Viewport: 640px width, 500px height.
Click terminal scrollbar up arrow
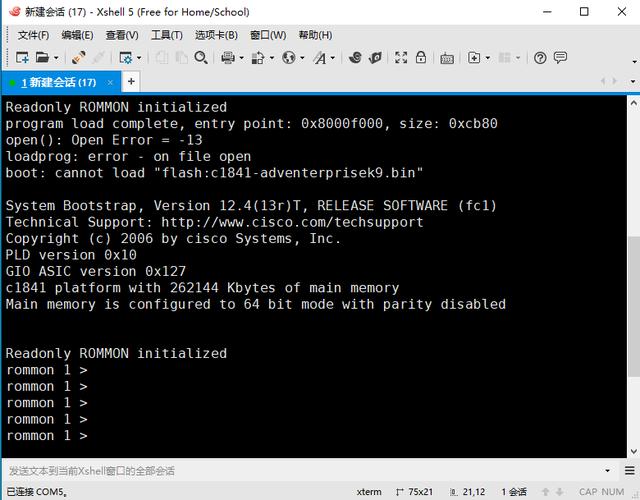tap(633, 103)
